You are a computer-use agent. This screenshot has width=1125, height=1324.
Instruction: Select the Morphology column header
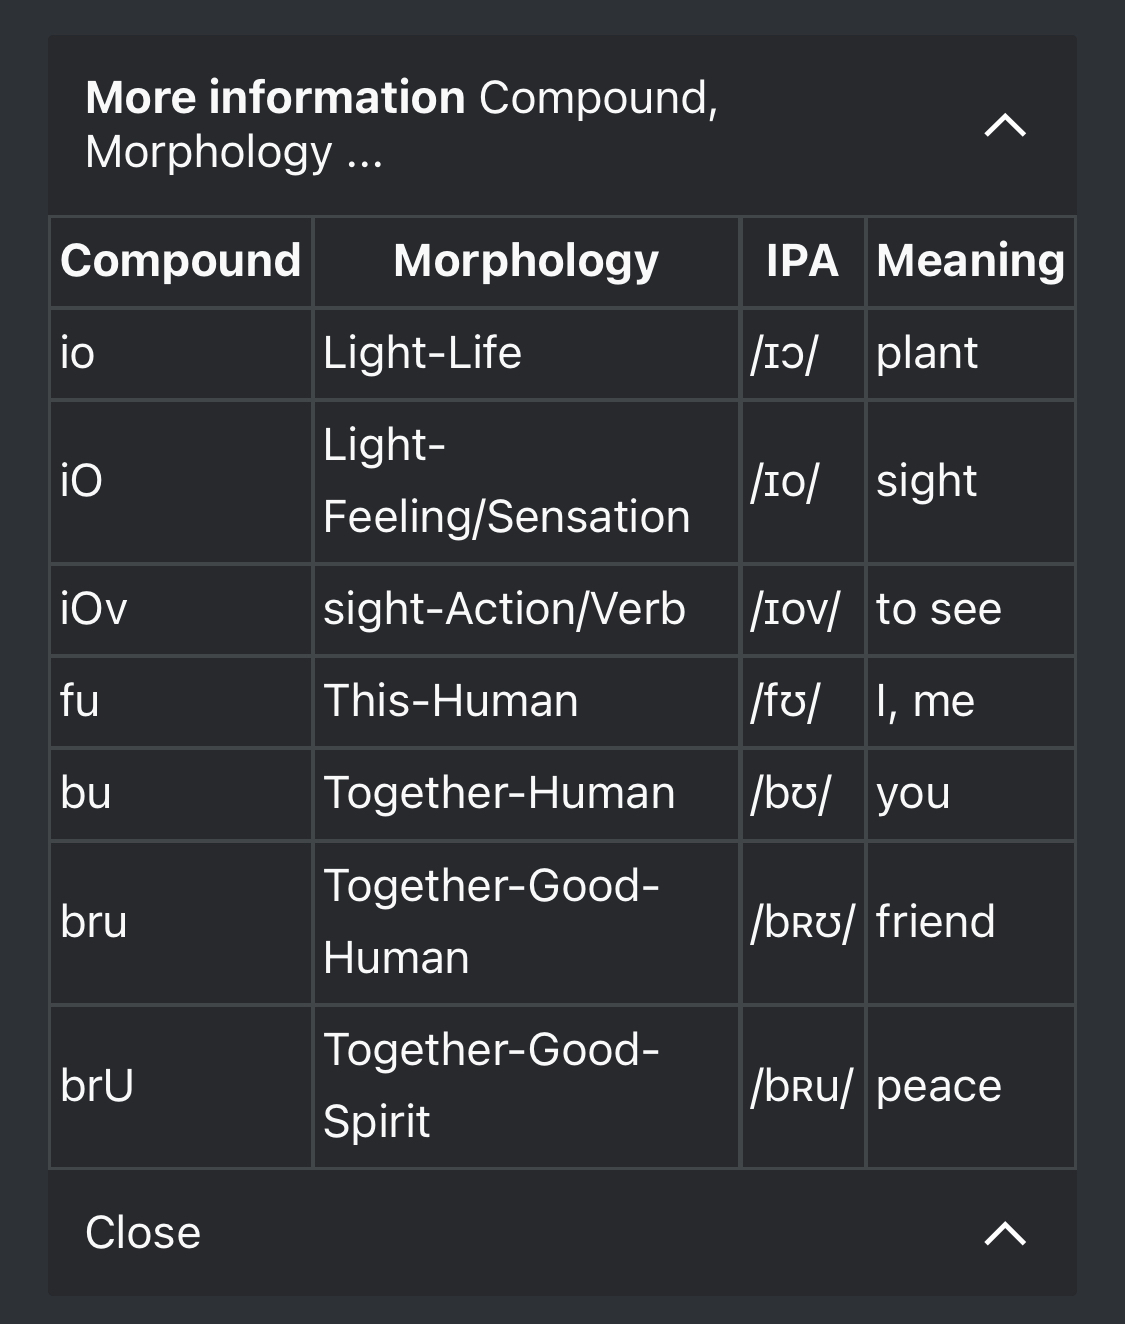tap(526, 261)
